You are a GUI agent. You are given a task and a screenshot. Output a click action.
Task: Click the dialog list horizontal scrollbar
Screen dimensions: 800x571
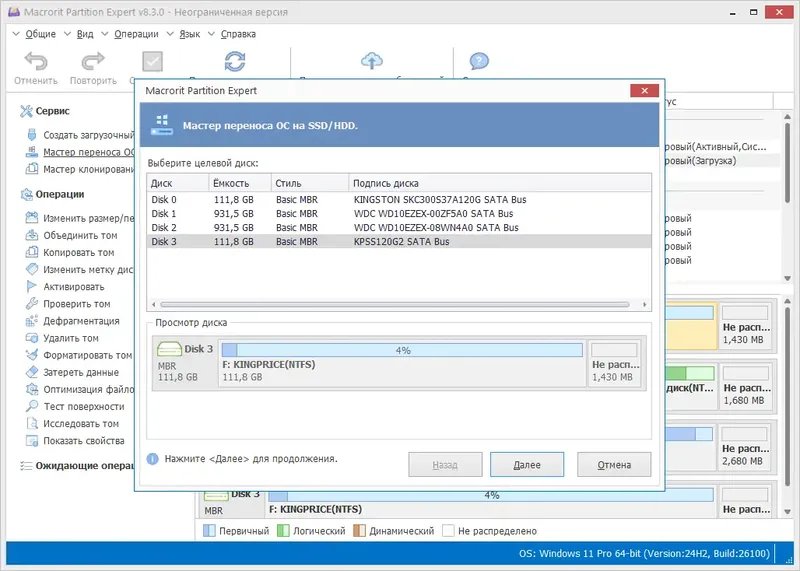click(394, 305)
